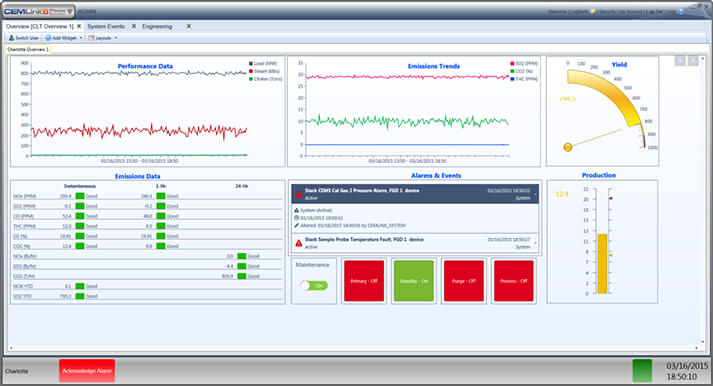Image resolution: width=713 pixels, height=386 pixels.
Task: Collapse the Cal Gas 2 Pressure Alarm arrow
Action: [x=535, y=194]
